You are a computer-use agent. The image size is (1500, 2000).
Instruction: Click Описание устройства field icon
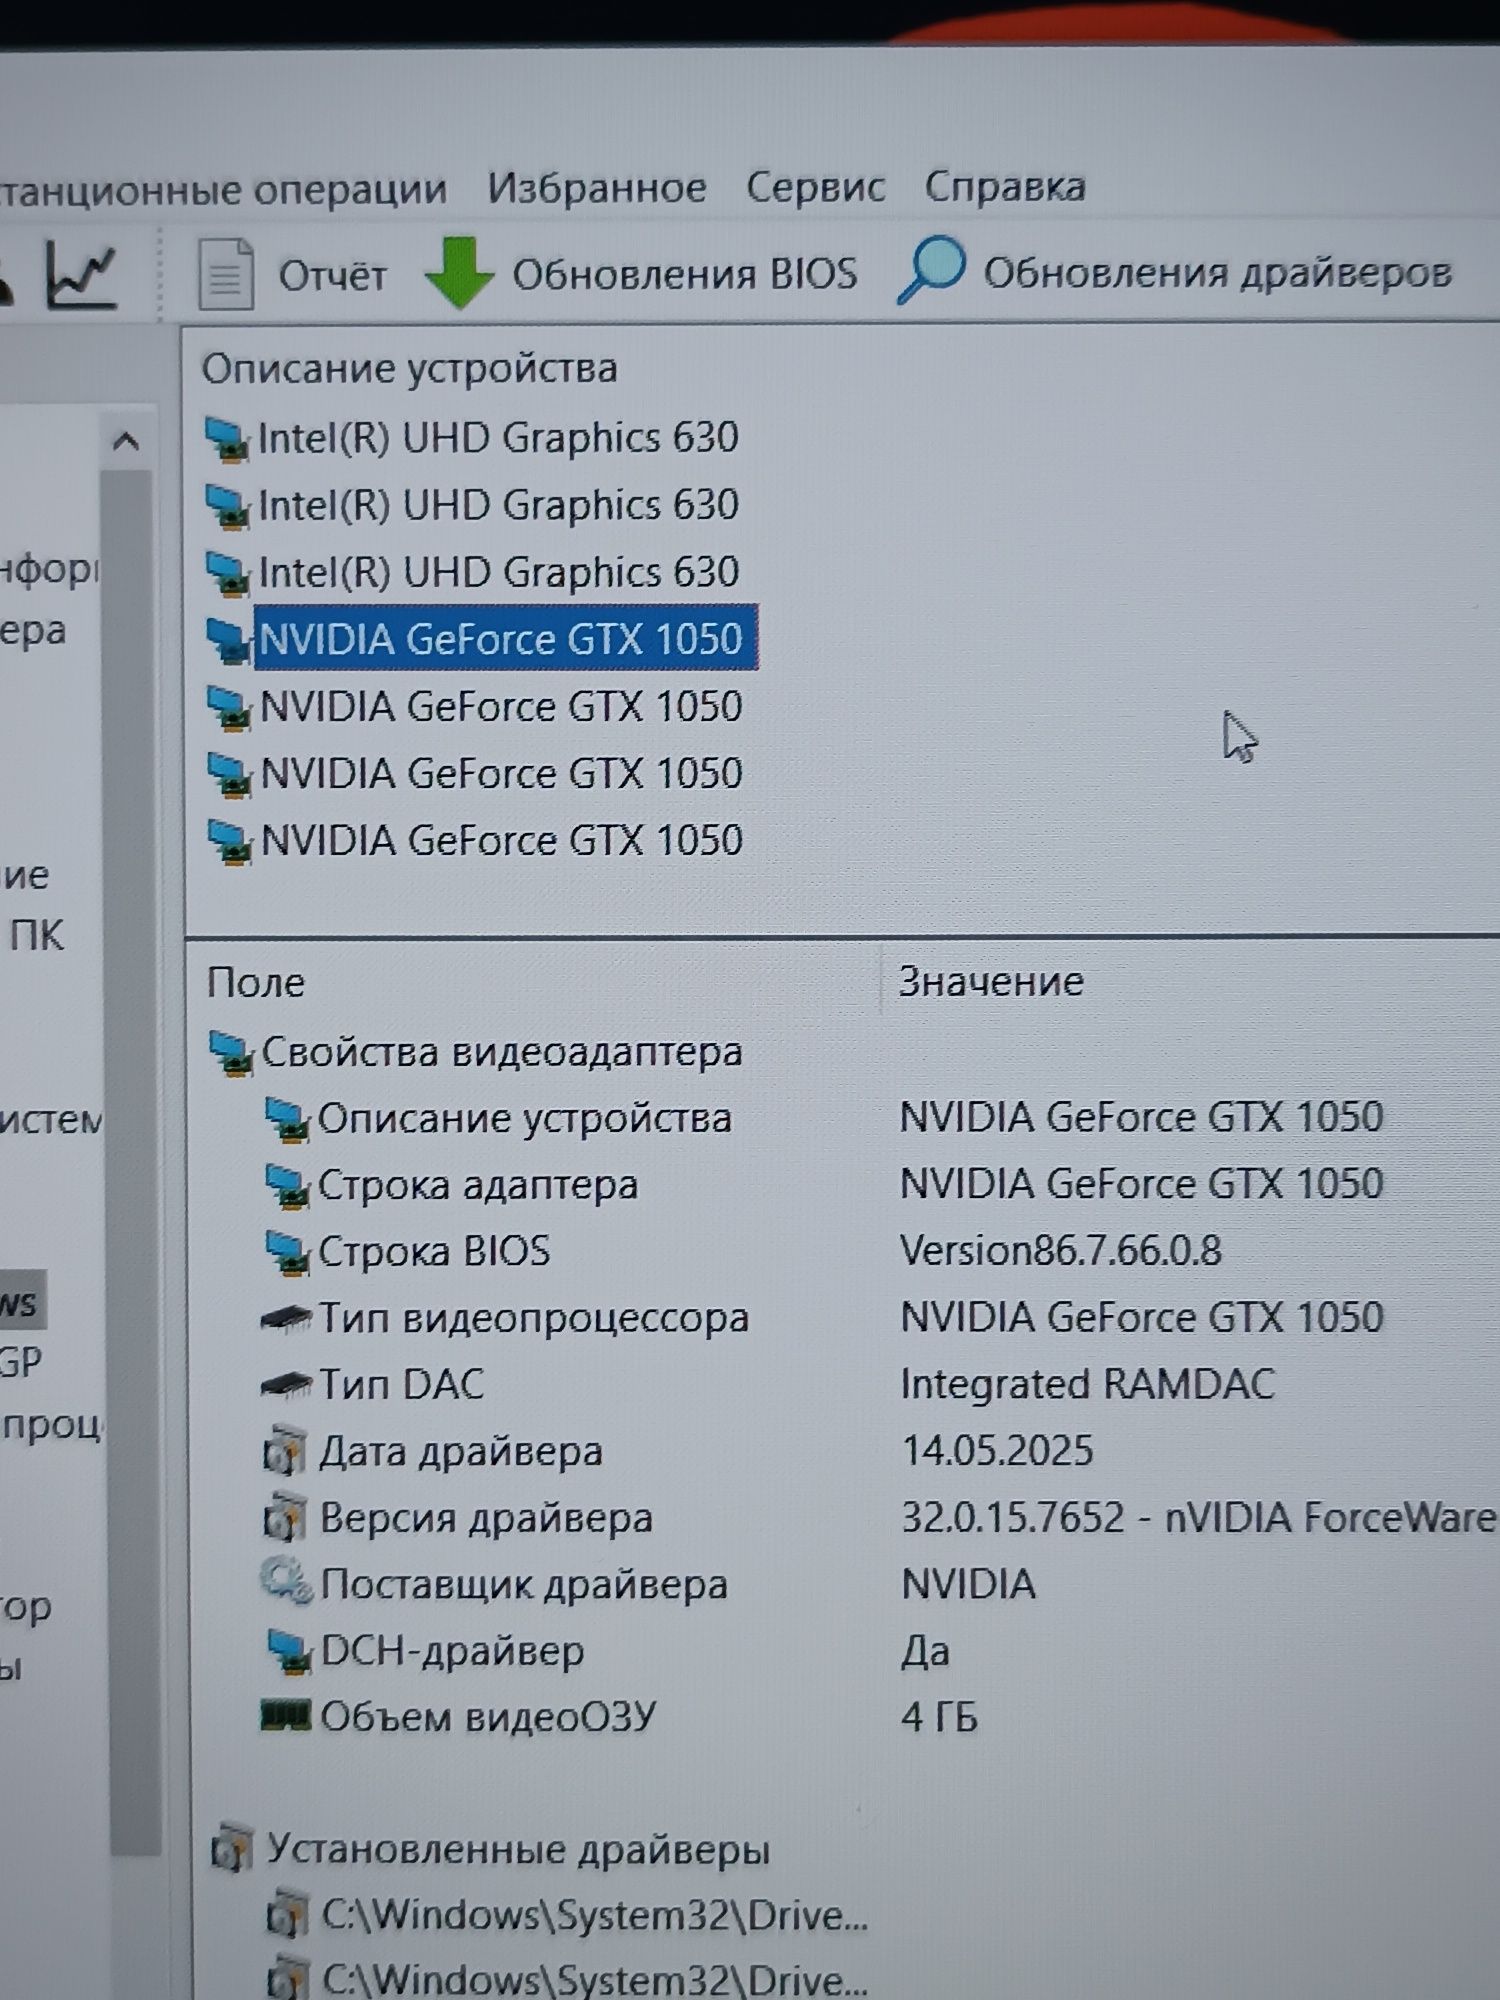pos(287,1120)
